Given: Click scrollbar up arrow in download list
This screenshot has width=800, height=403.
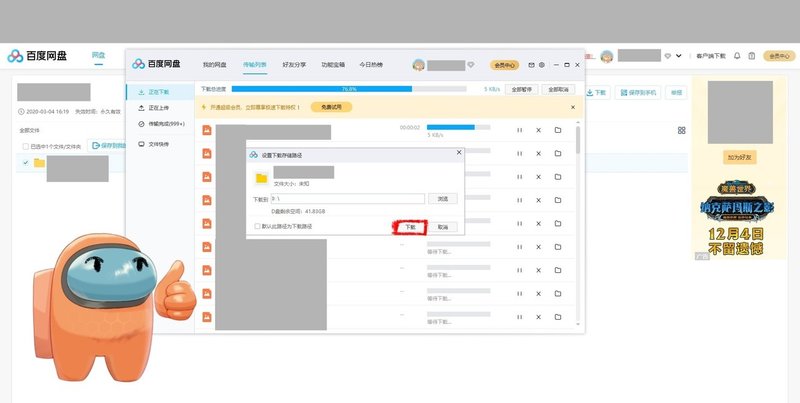Looking at the screenshot, I should click(578, 122).
